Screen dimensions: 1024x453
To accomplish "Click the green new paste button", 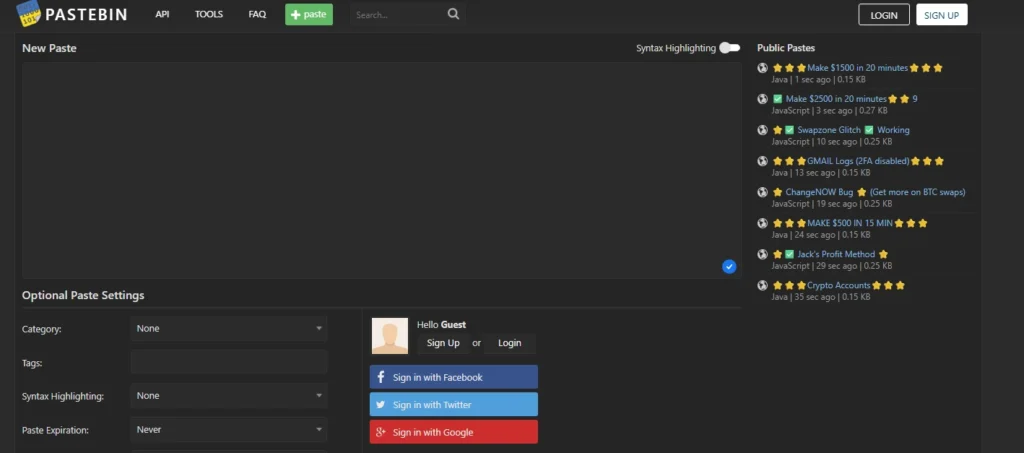I will pos(309,15).
